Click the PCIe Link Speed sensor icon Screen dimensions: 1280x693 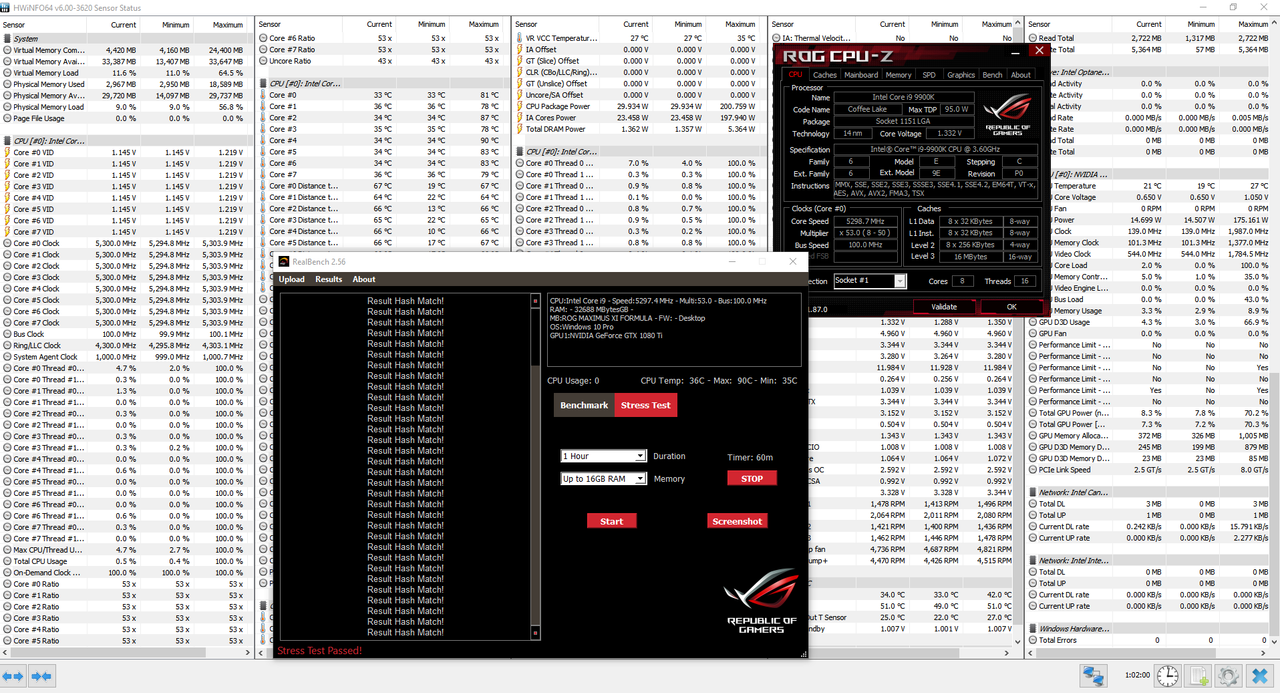point(1032,470)
